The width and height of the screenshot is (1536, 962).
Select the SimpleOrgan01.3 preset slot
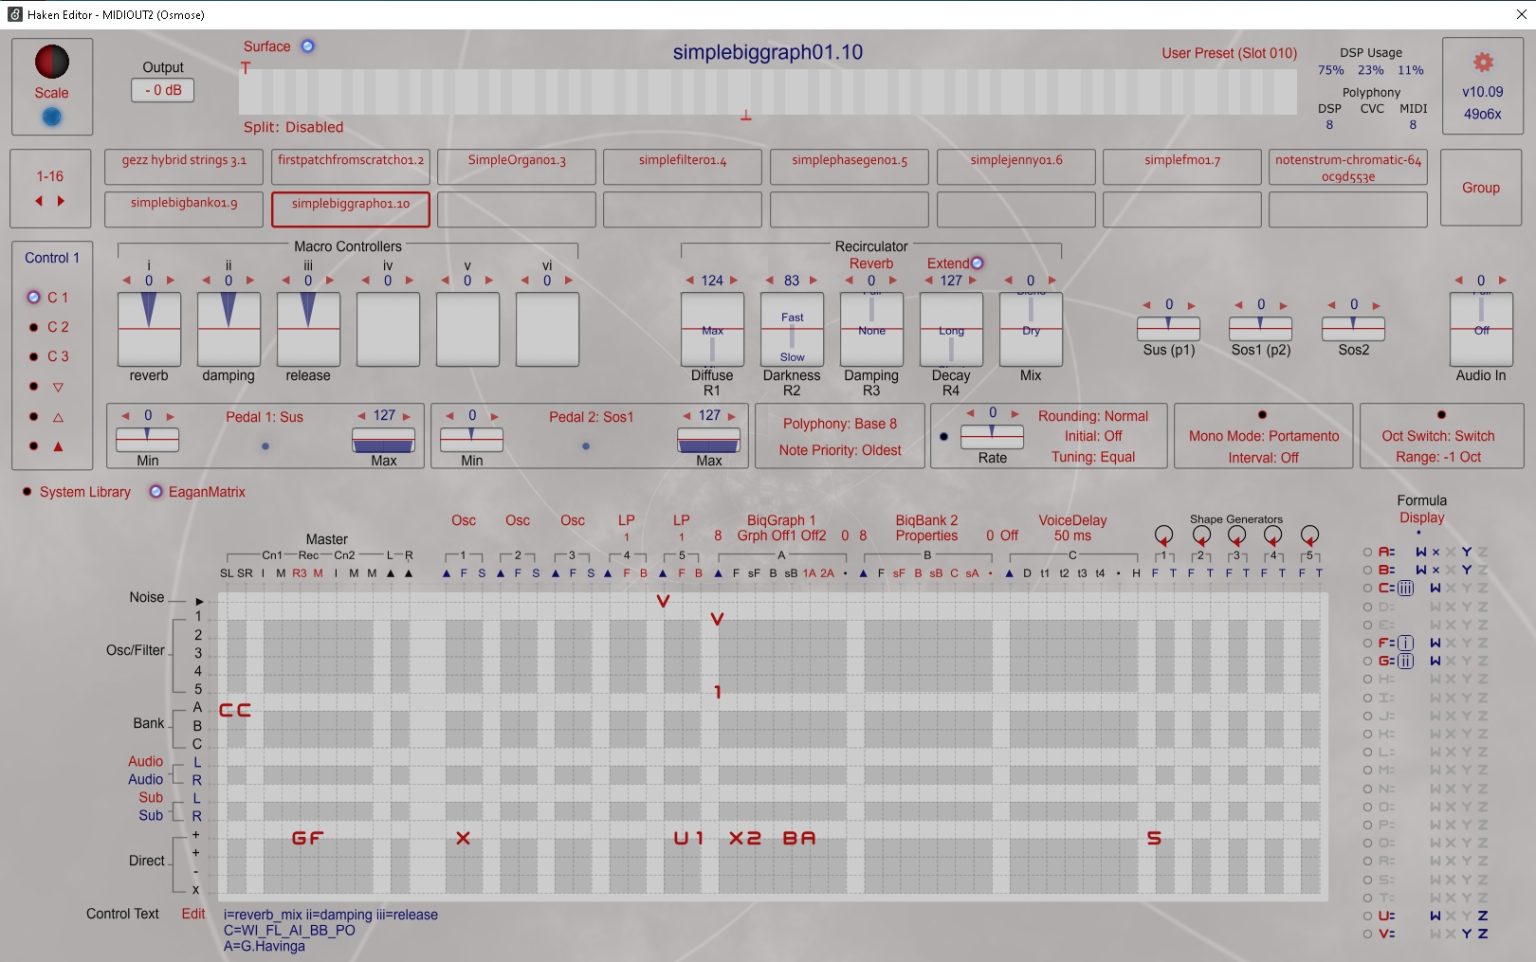coord(517,166)
